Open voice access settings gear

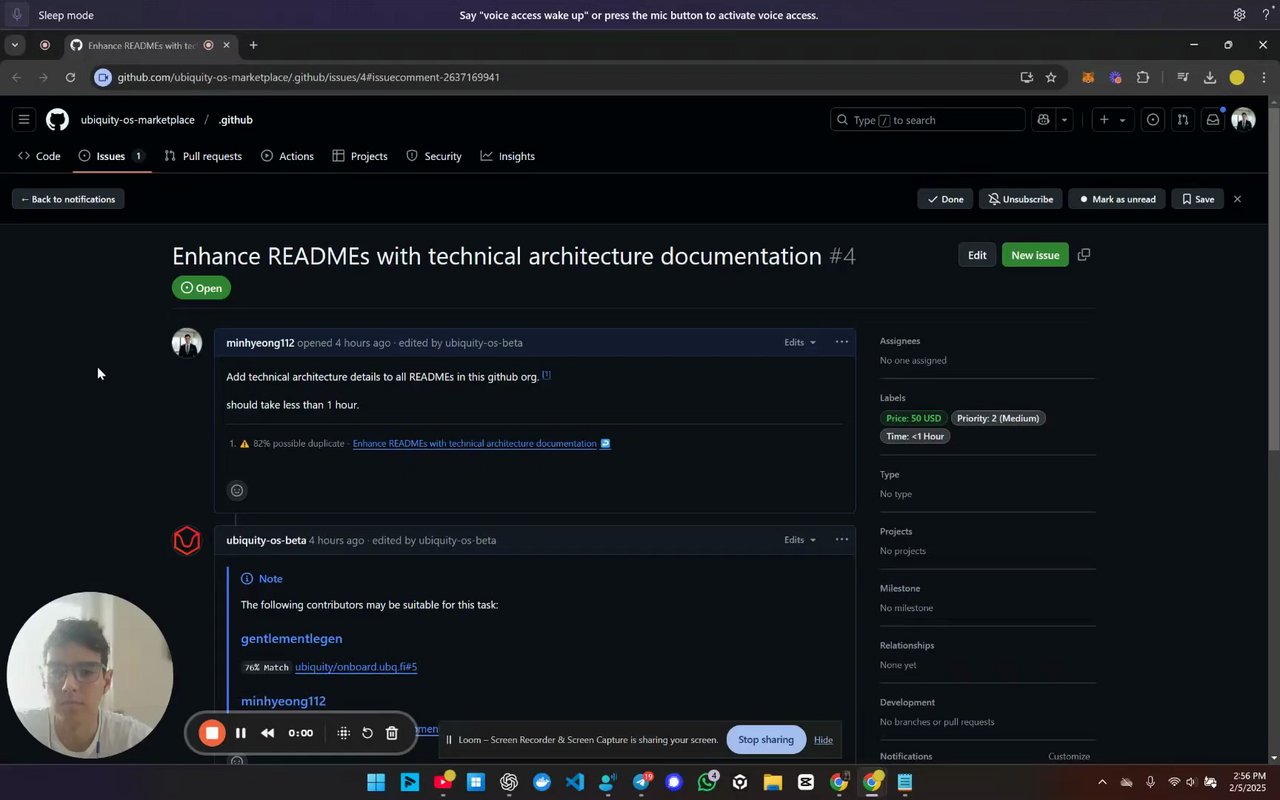[x=1239, y=15]
